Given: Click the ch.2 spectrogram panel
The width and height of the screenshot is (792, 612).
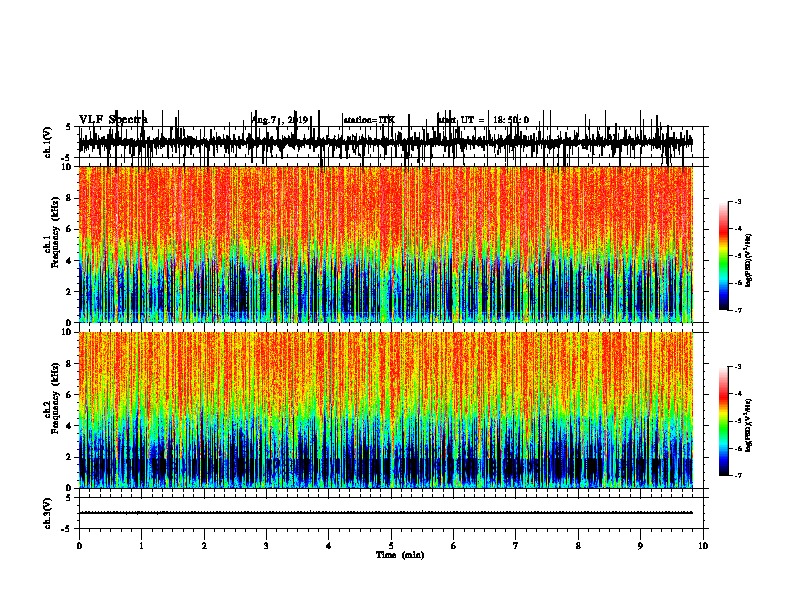Looking at the screenshot, I should pyautogui.click(x=386, y=410).
